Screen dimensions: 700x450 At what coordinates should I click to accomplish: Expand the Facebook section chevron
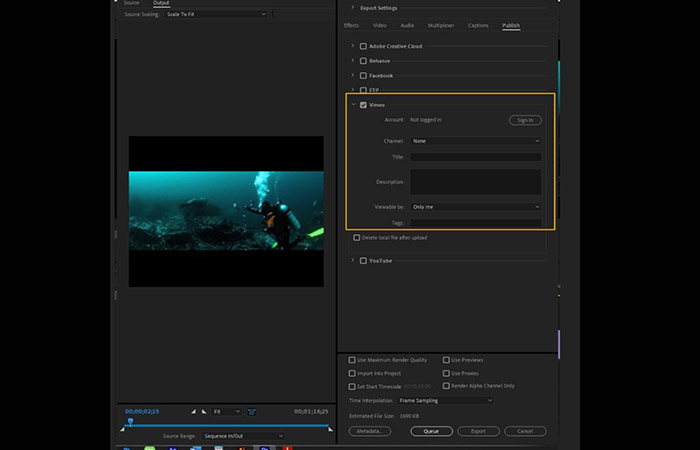click(352, 75)
